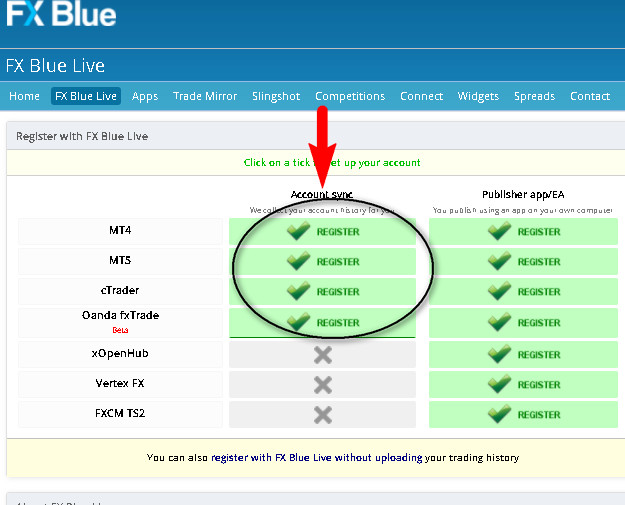Click the Vertex FX platform label
This screenshot has height=505, width=625.
coord(120,383)
